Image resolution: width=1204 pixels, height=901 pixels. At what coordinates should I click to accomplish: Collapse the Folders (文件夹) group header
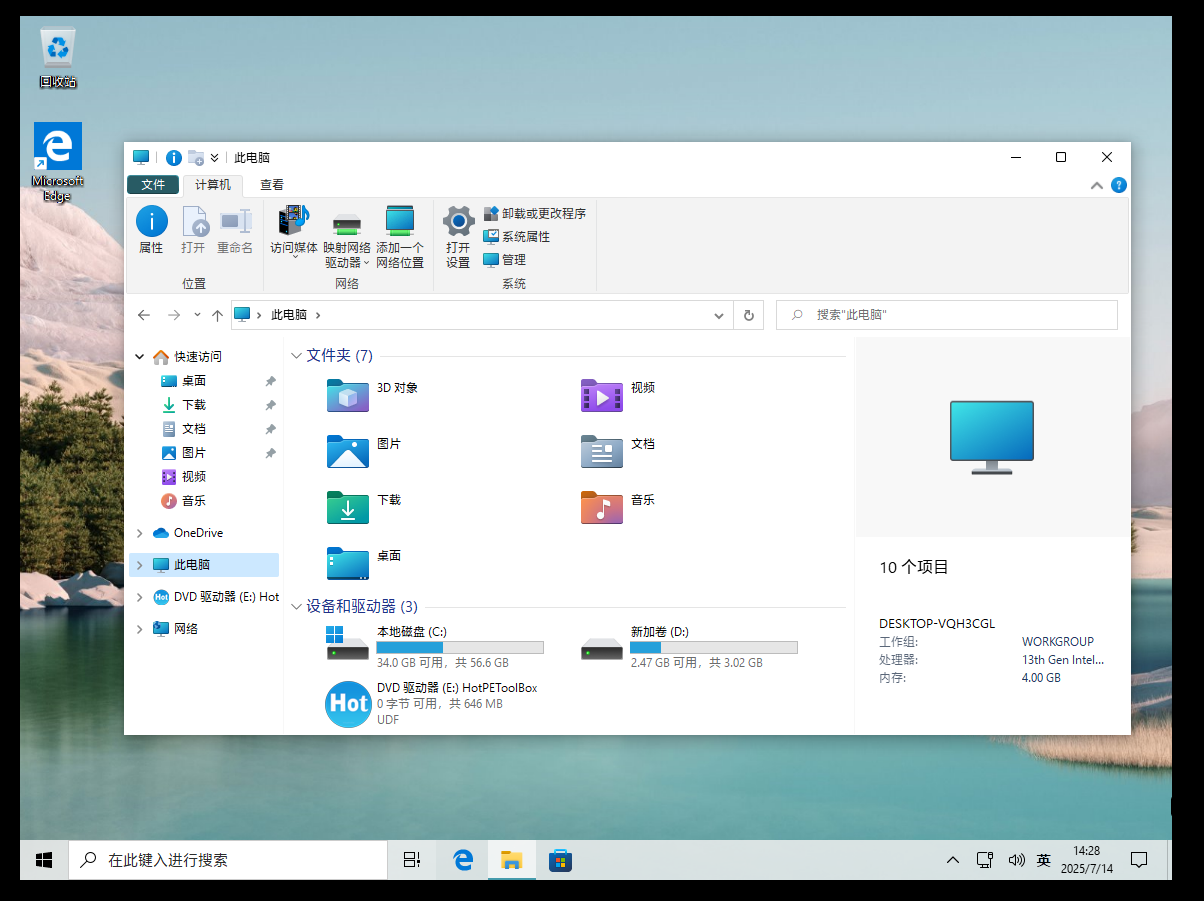click(x=296, y=356)
